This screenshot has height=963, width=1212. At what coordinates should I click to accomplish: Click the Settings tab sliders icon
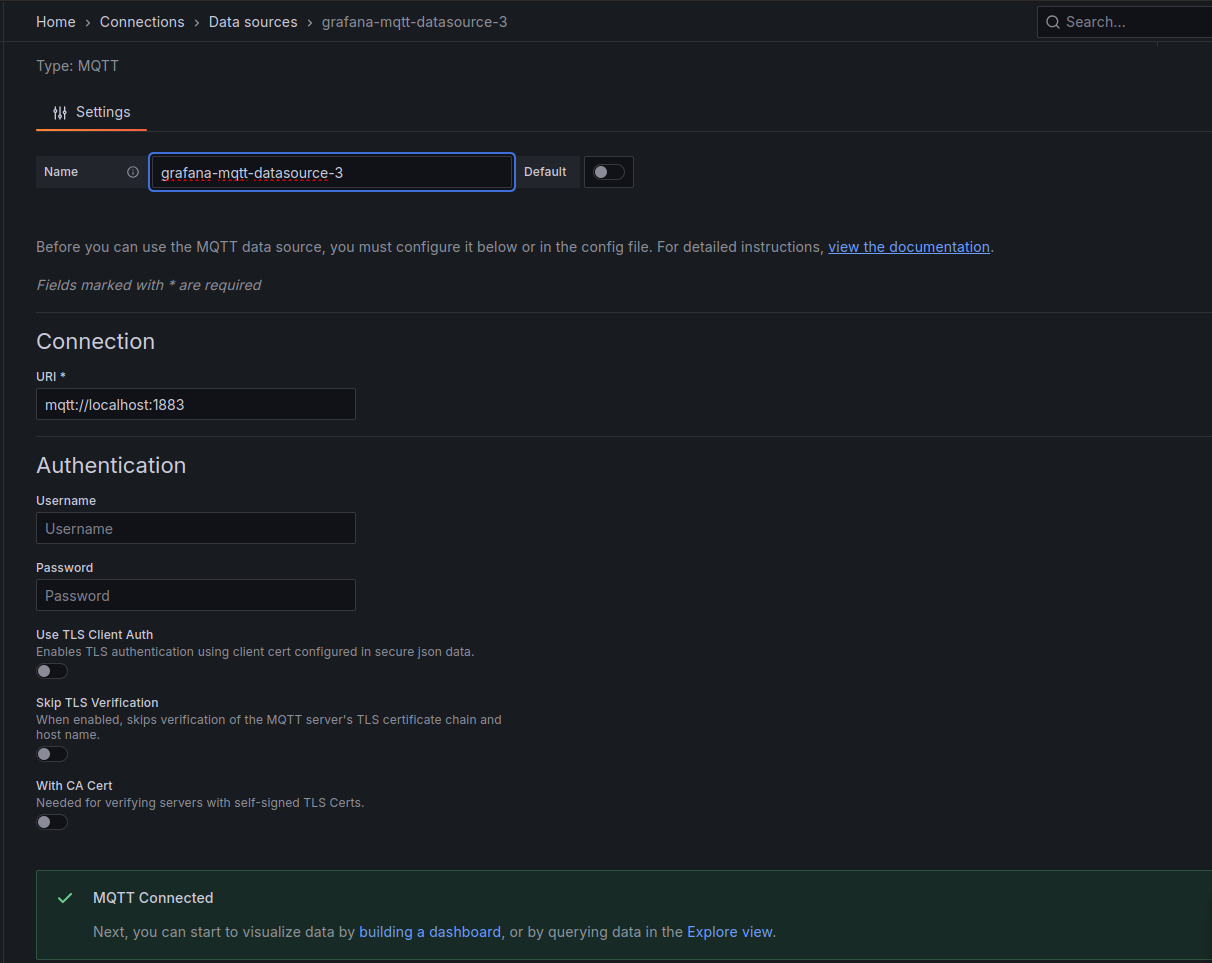60,112
